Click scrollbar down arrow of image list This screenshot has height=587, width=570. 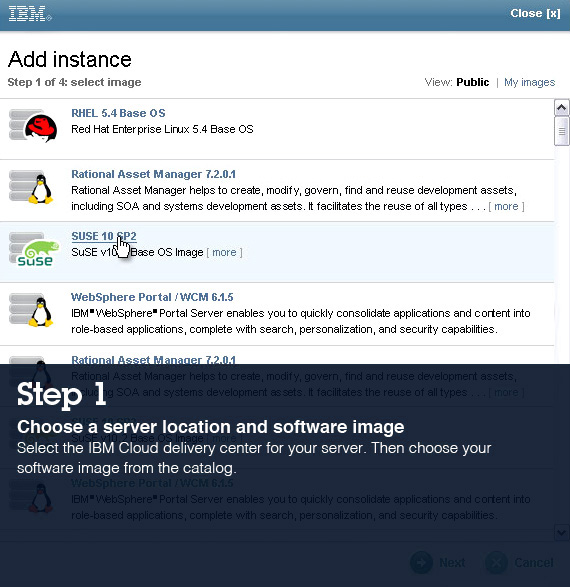click(x=561, y=532)
